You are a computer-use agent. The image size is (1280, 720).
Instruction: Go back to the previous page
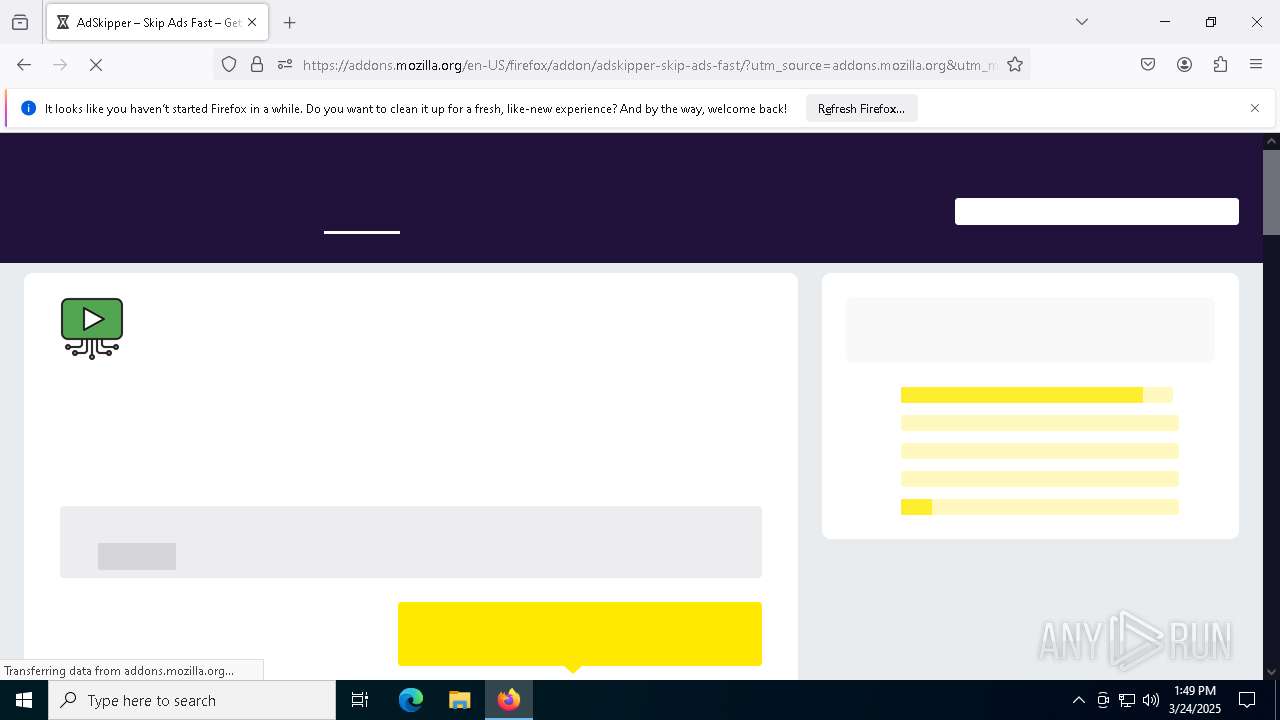pyautogui.click(x=24, y=65)
